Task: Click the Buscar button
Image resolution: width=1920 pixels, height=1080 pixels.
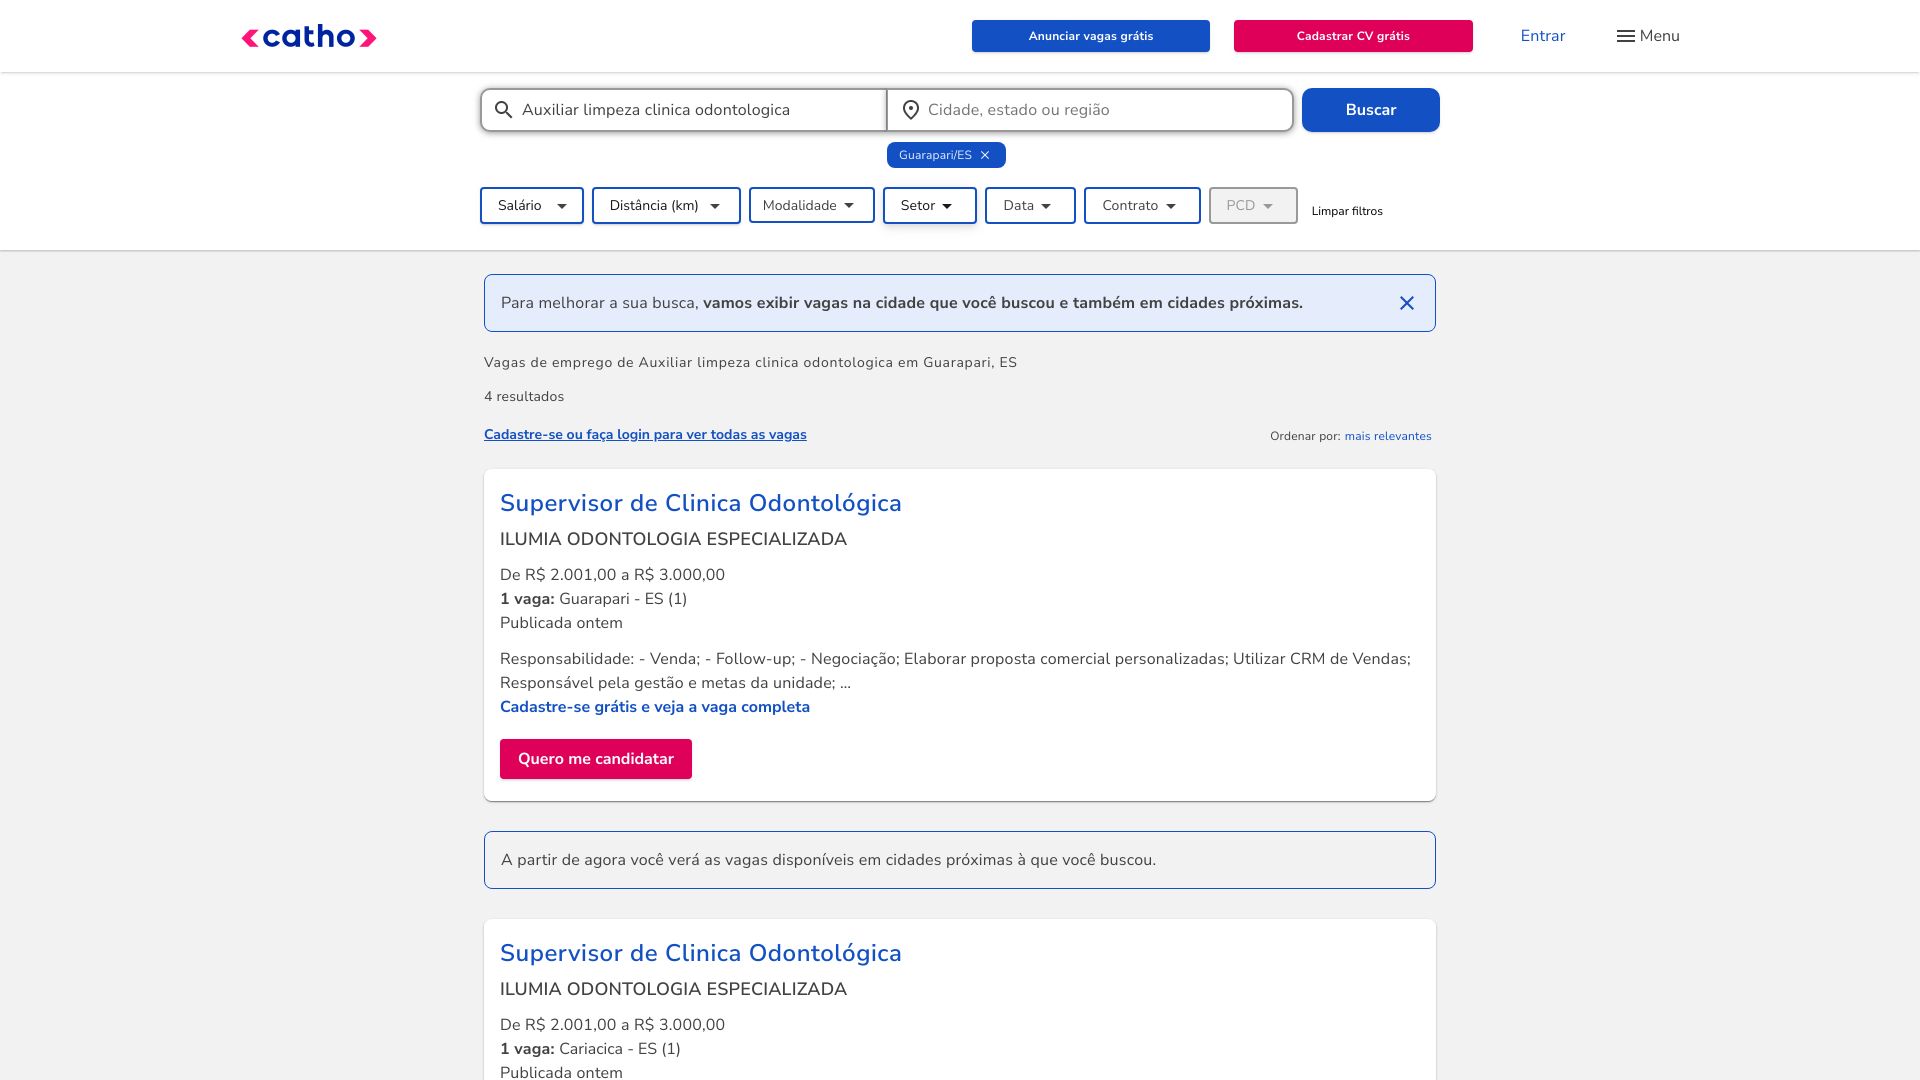Action: pyautogui.click(x=1371, y=110)
